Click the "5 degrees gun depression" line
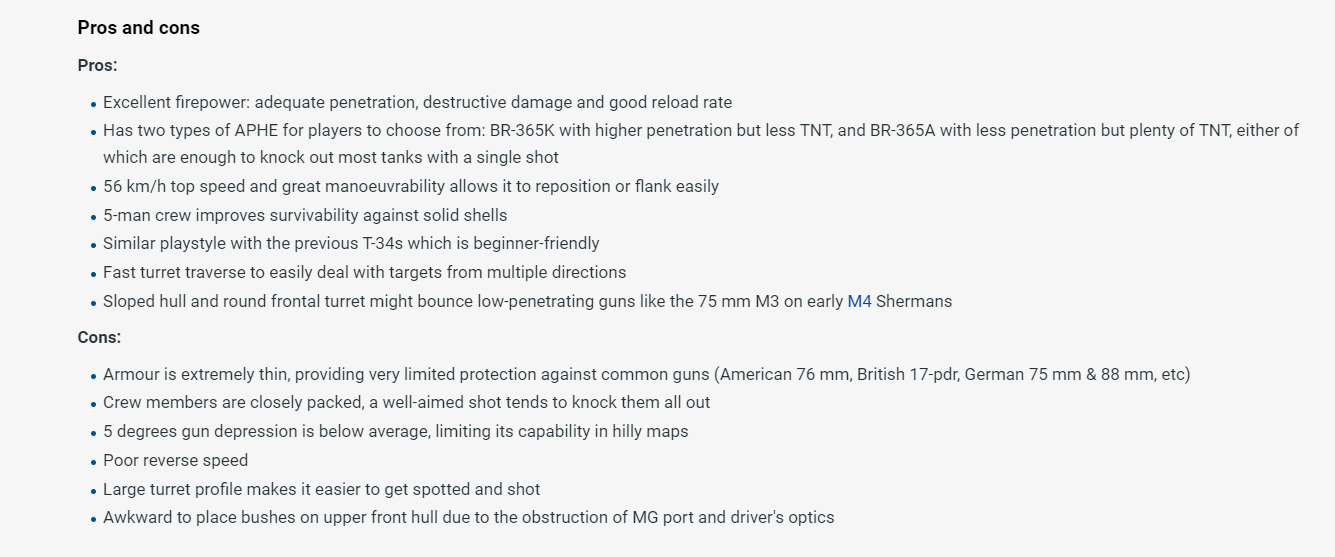Viewport: 1335px width, 557px height. (x=395, y=431)
